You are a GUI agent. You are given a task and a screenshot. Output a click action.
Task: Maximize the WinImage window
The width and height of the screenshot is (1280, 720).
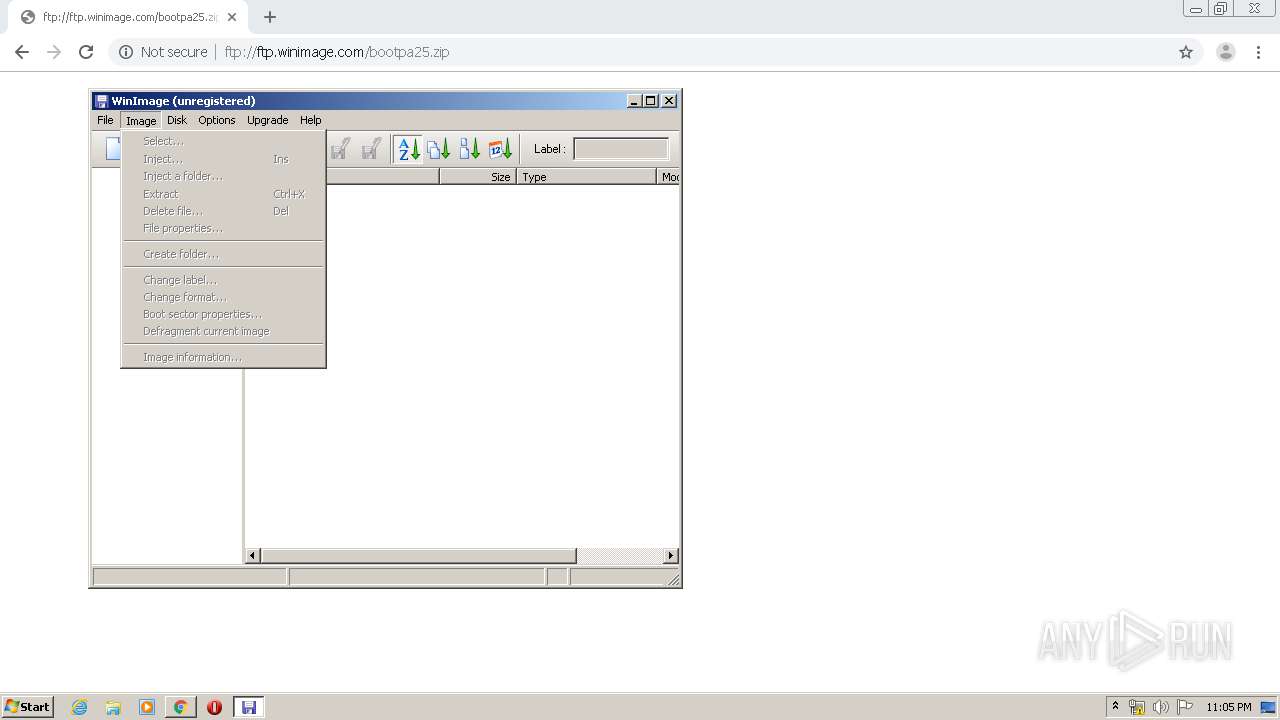651,101
